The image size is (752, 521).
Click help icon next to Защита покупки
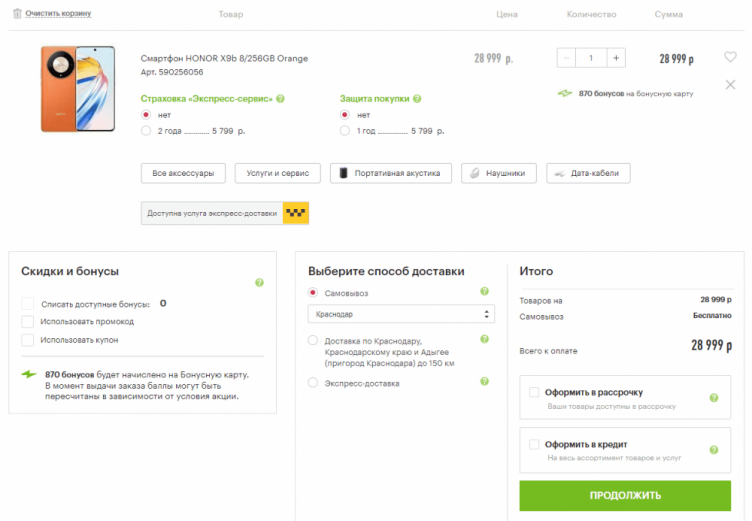417,99
